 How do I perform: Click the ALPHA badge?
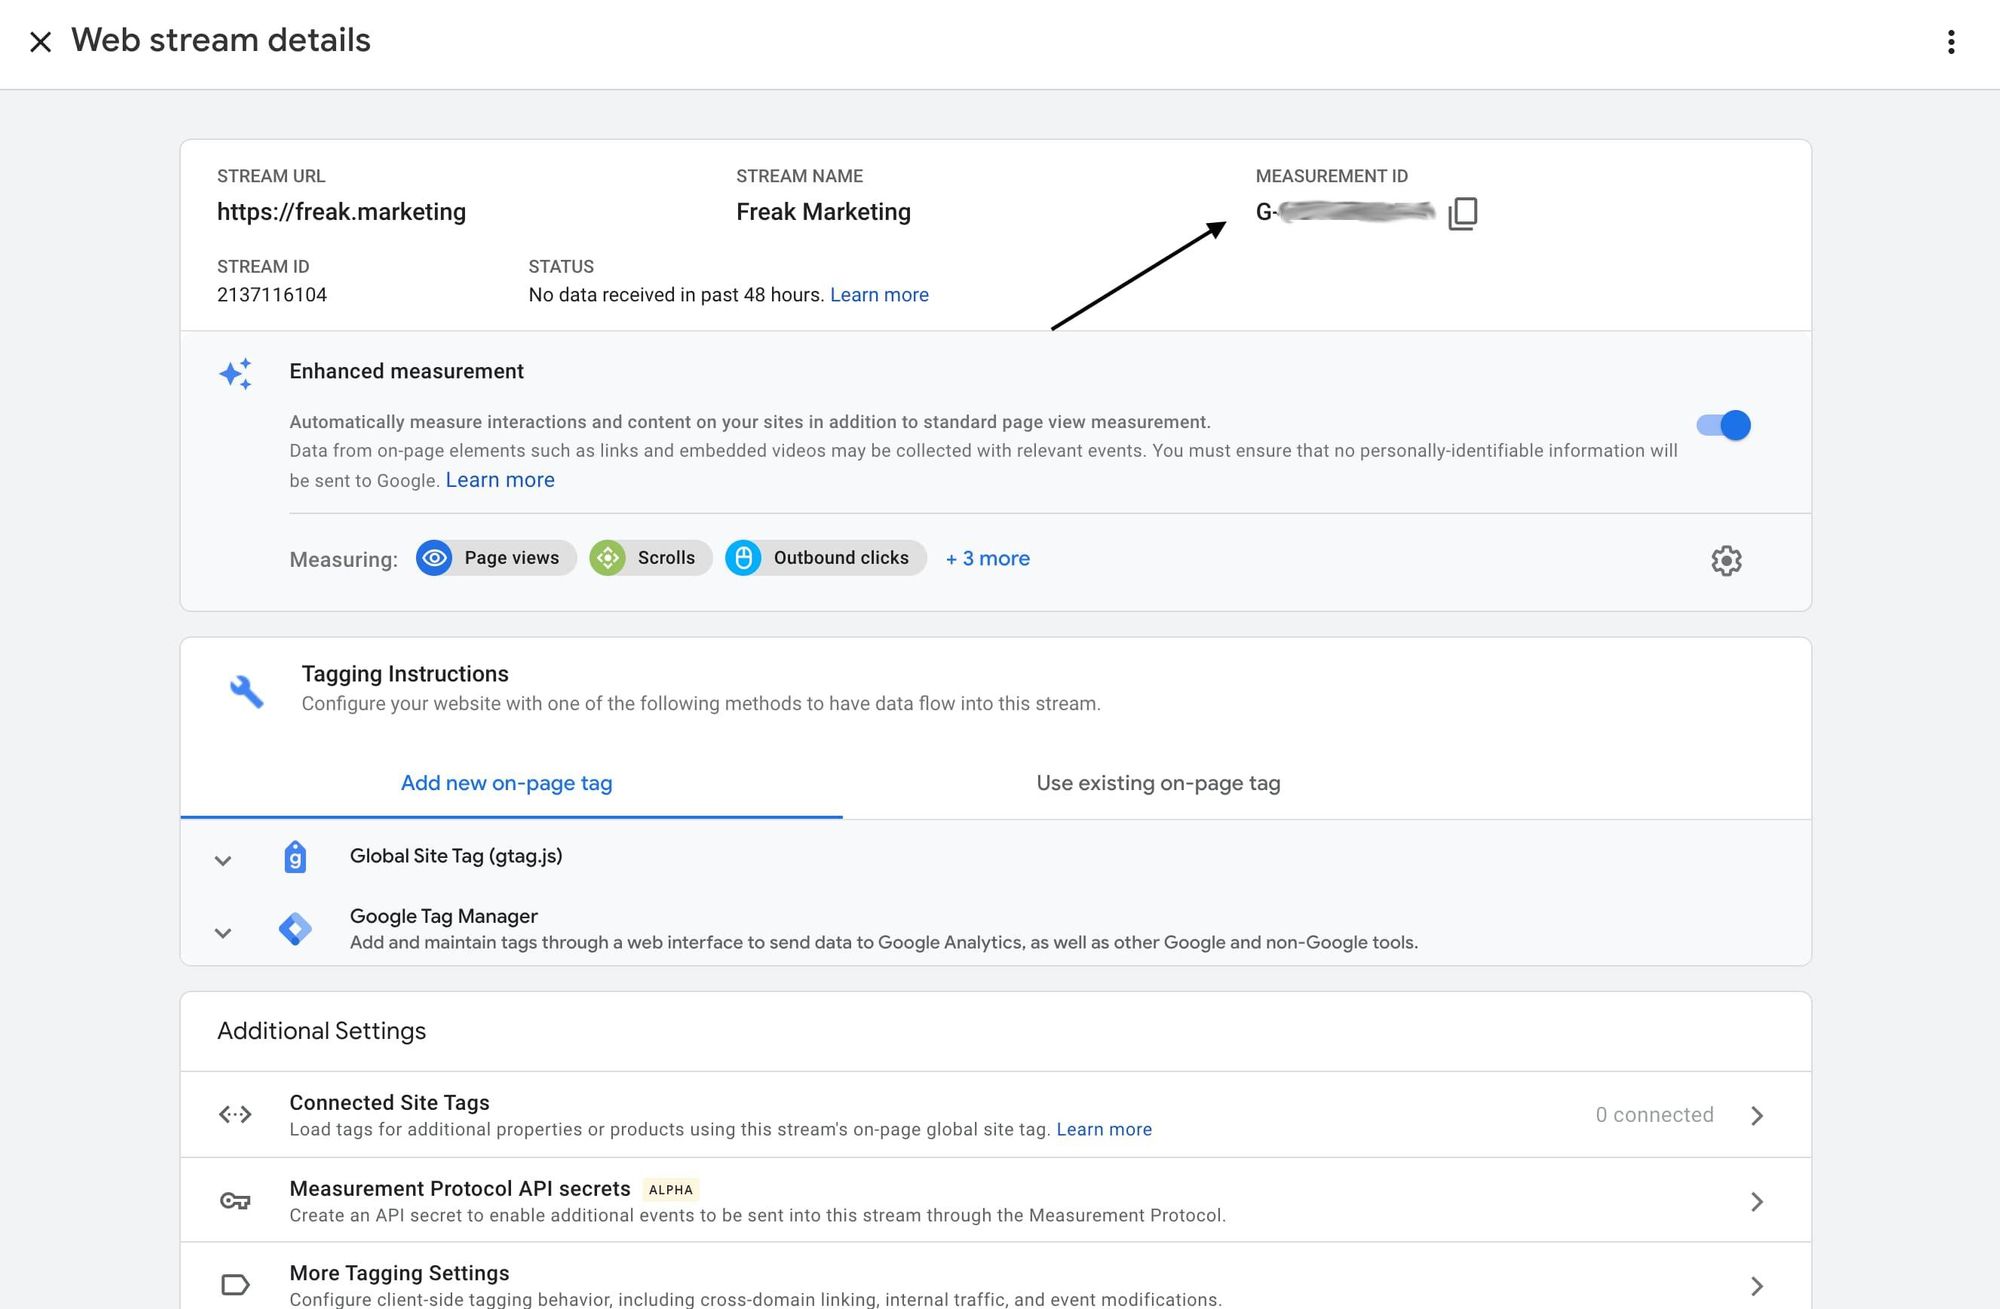tap(670, 1190)
